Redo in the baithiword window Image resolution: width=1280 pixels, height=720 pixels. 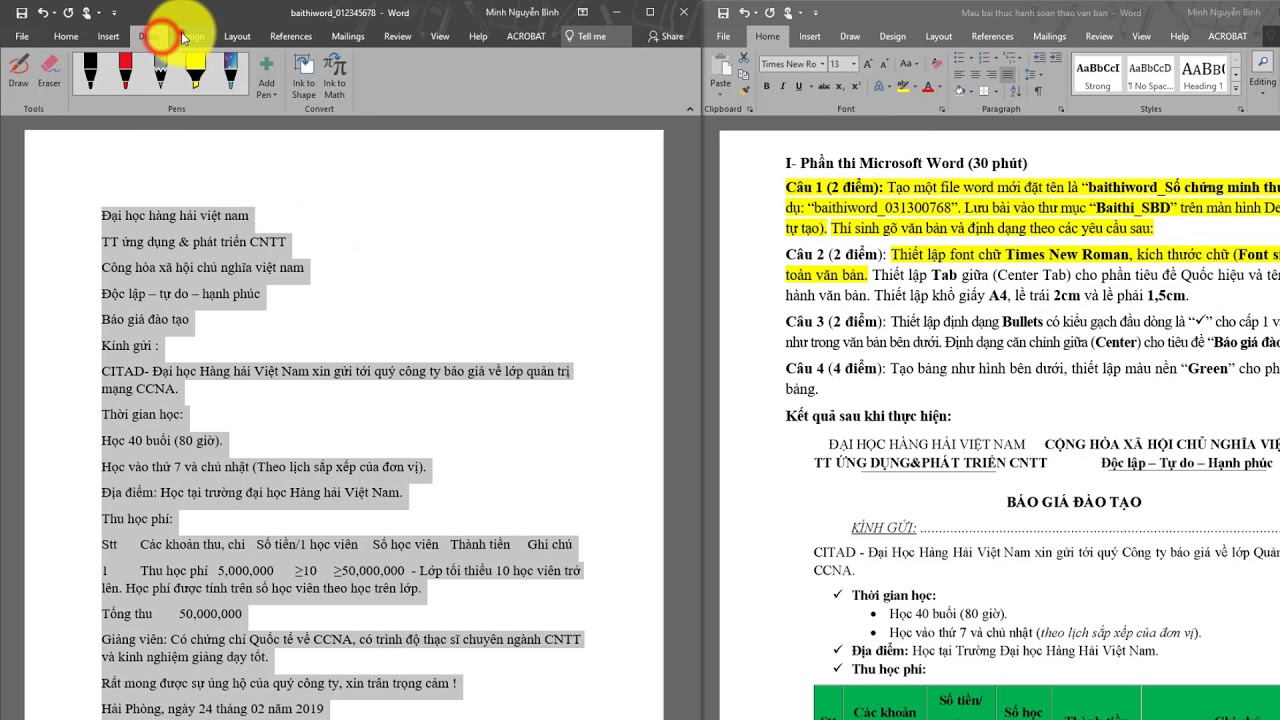[68, 12]
